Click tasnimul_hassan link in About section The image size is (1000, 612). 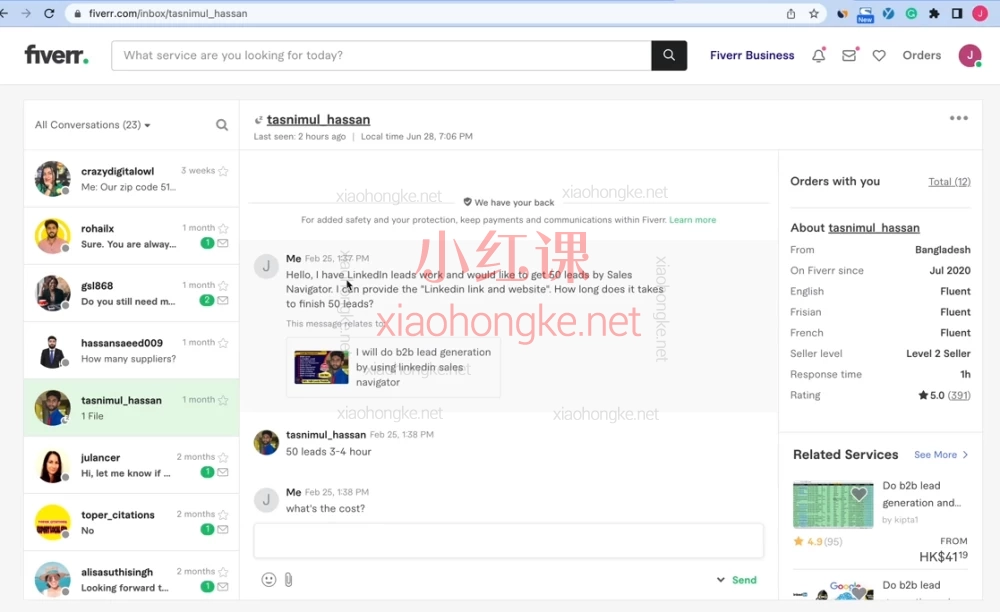tap(874, 228)
